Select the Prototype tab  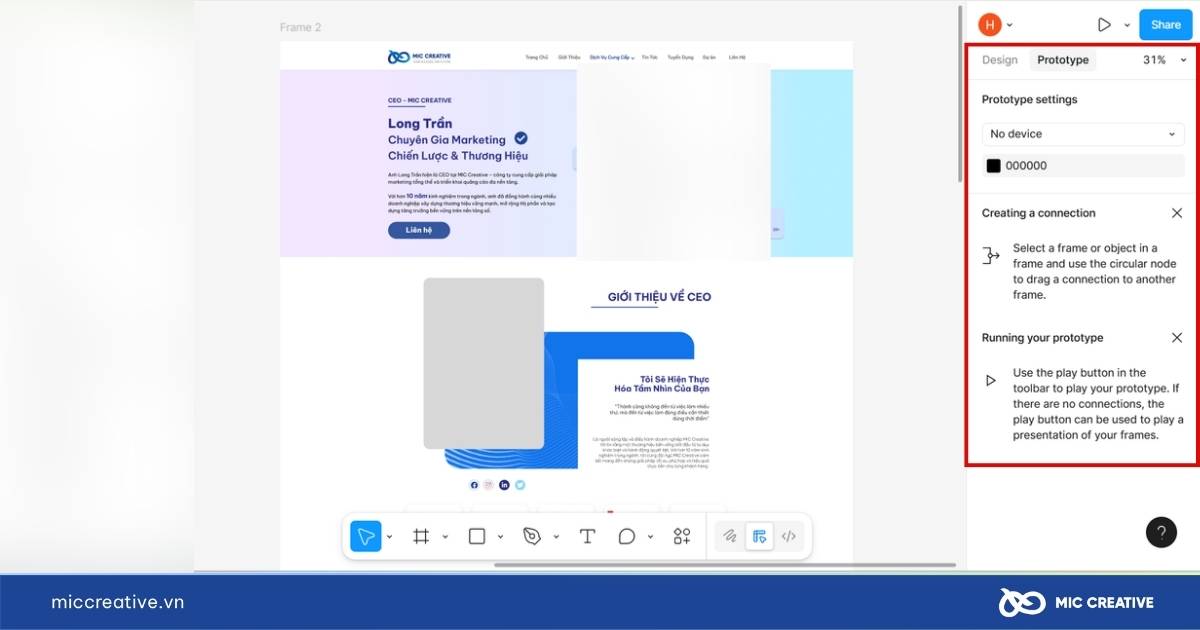tap(1062, 60)
